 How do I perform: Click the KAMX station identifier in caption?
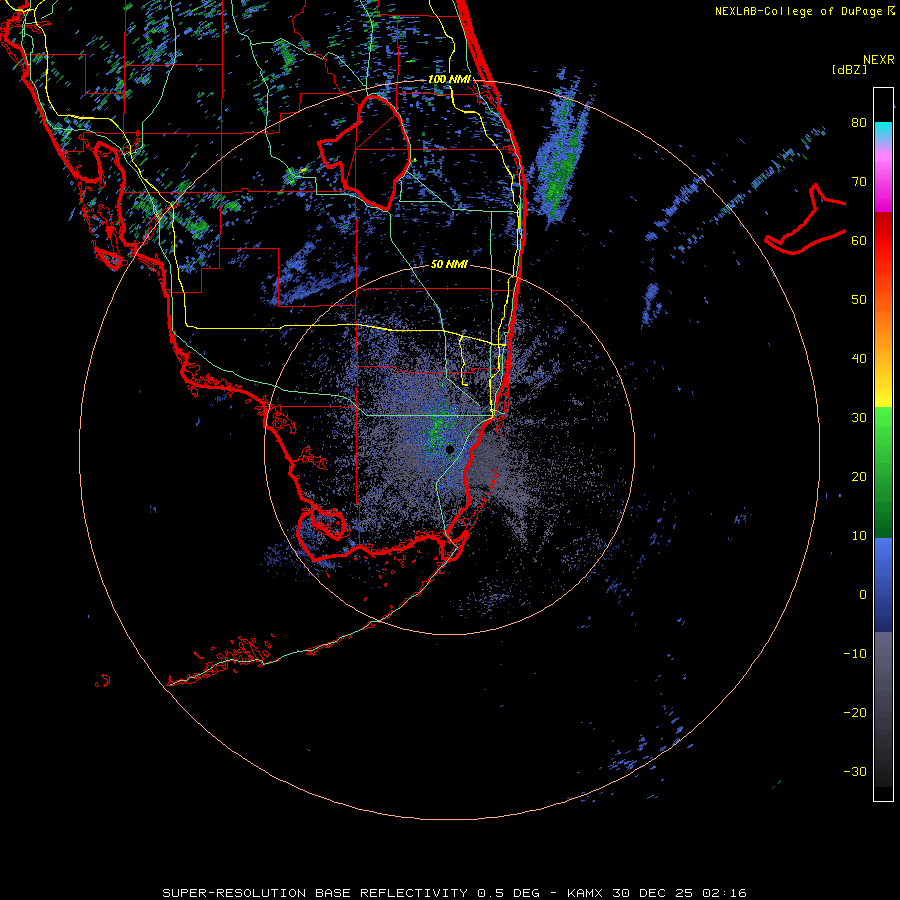587,893
